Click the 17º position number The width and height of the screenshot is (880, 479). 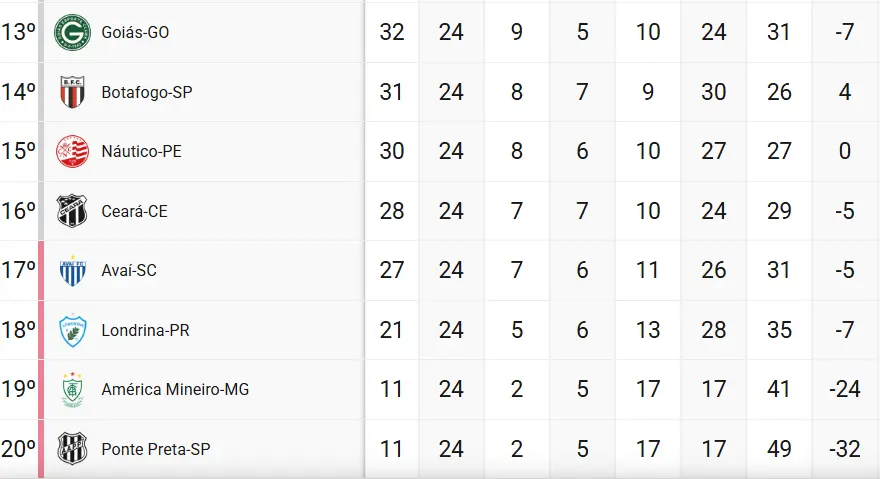(19, 271)
